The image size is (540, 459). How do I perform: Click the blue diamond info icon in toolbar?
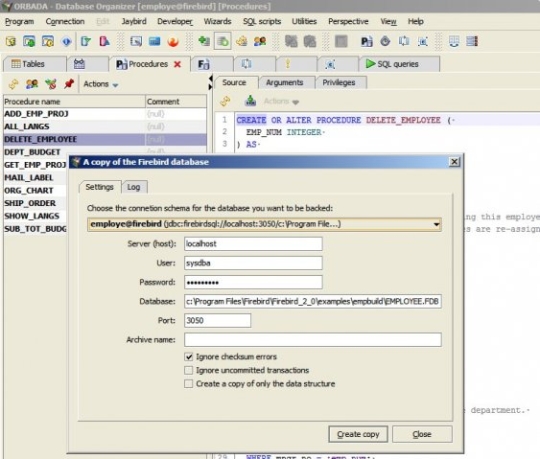pyautogui.click(x=66, y=42)
